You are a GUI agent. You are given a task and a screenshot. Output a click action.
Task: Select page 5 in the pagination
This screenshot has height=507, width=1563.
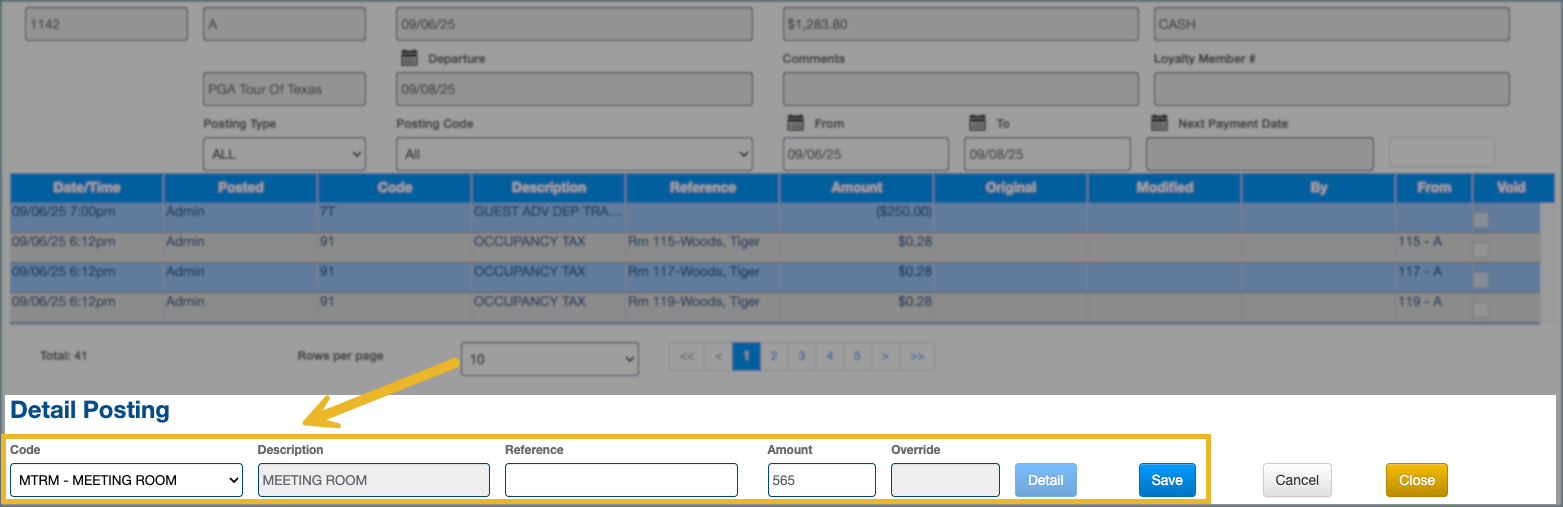click(x=857, y=356)
